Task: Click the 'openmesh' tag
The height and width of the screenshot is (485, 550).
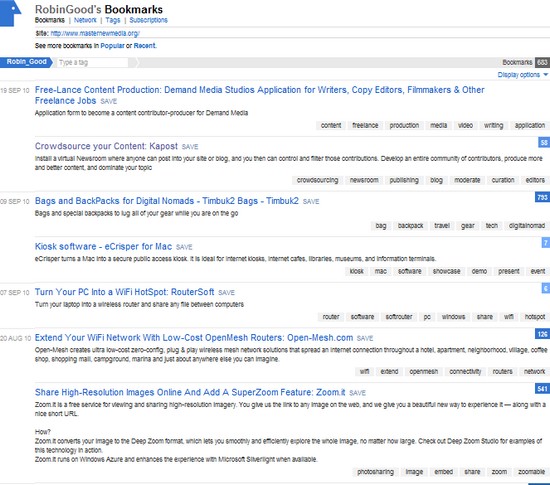Action: (x=424, y=372)
